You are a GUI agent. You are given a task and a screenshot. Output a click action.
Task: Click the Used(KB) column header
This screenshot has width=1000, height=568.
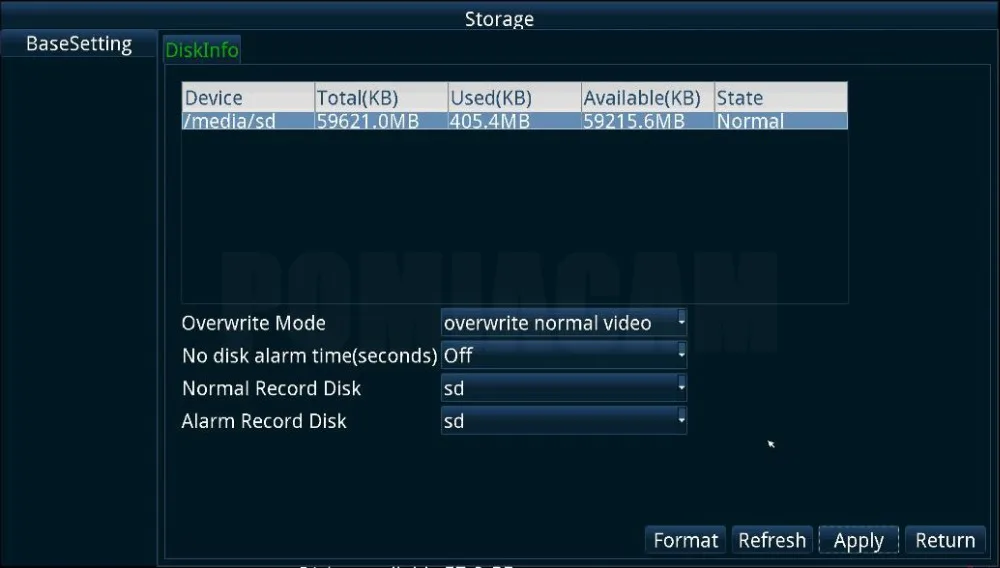(515, 98)
